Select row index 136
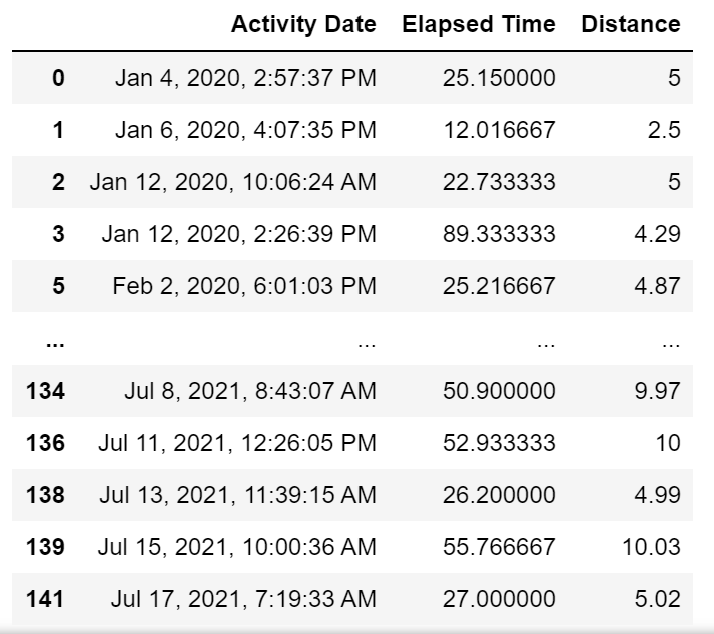 point(45,443)
